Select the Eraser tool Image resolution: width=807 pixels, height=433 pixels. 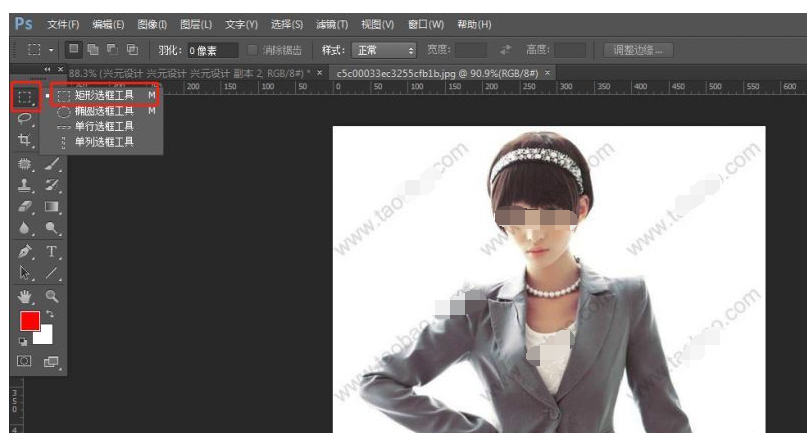coord(25,207)
